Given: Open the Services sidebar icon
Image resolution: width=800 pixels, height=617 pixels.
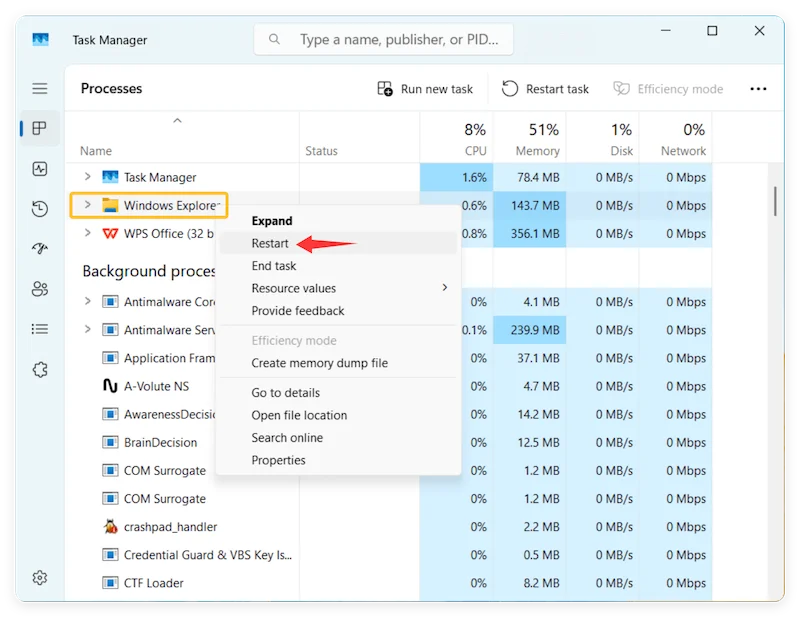Looking at the screenshot, I should pos(40,369).
